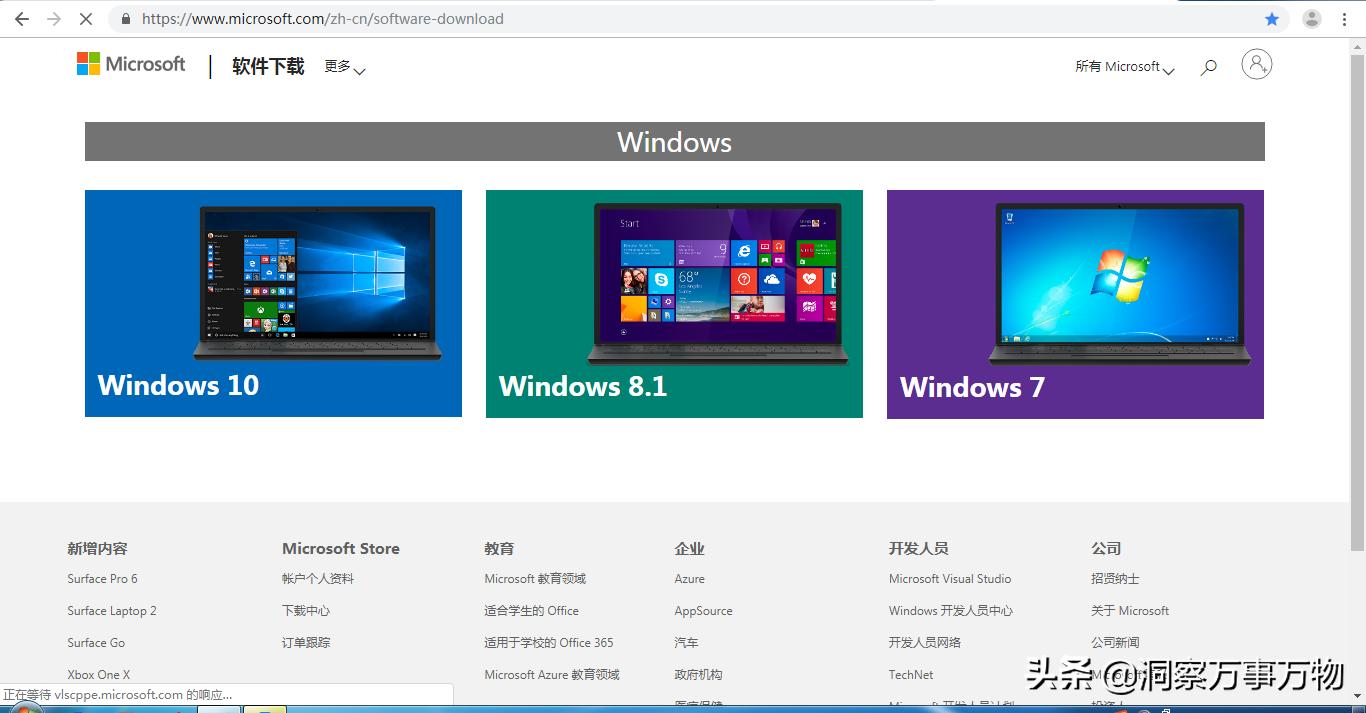Viewport: 1366px width, 713px height.
Task: Click the browser profile avatar icon
Action: point(1310,18)
